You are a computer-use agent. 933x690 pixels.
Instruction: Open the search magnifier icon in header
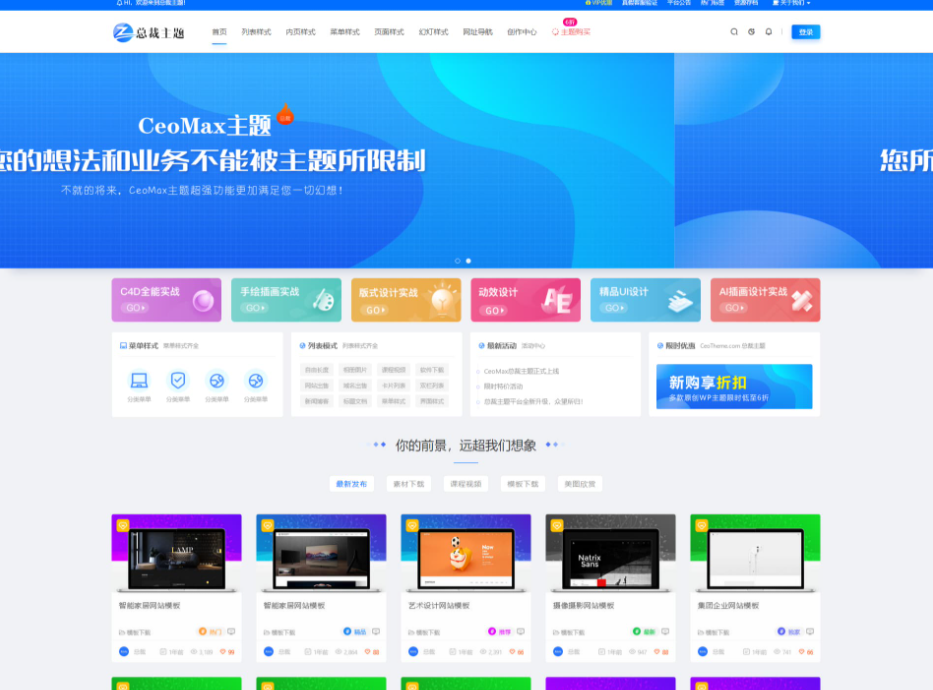(734, 32)
